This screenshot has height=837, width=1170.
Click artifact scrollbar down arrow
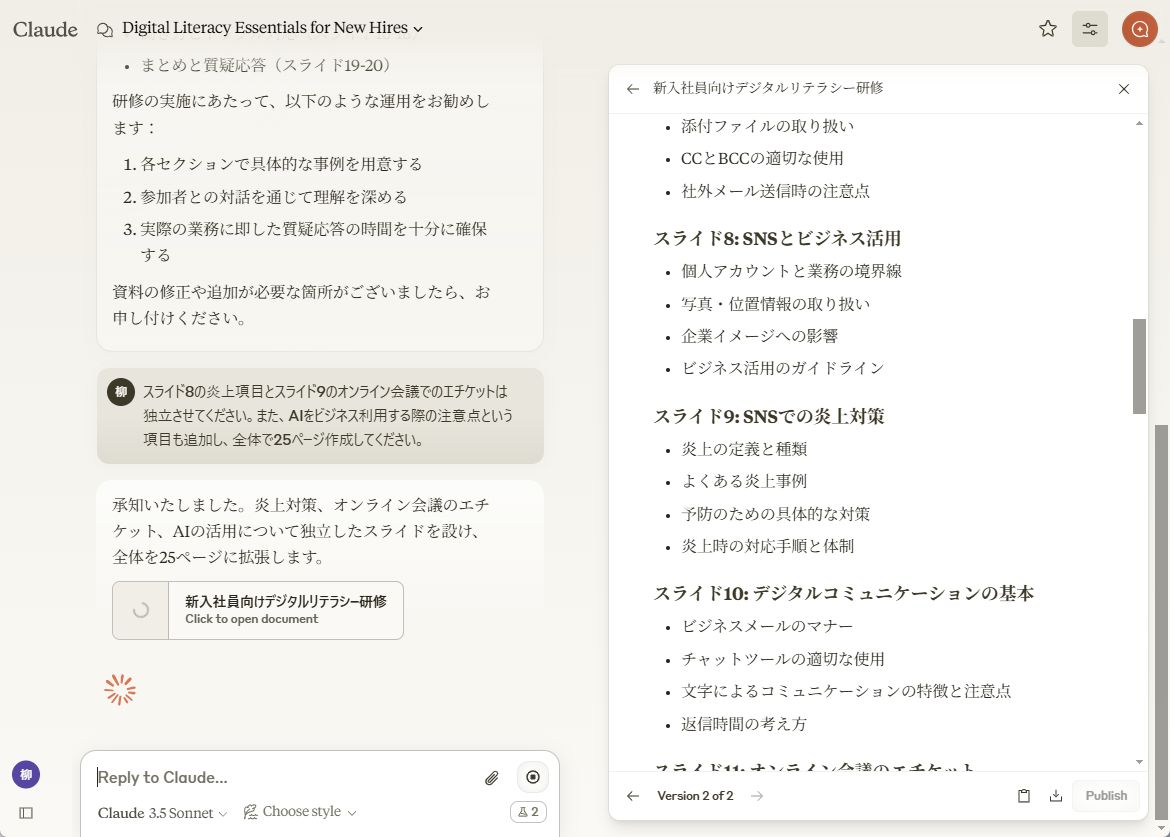tap(1139, 762)
